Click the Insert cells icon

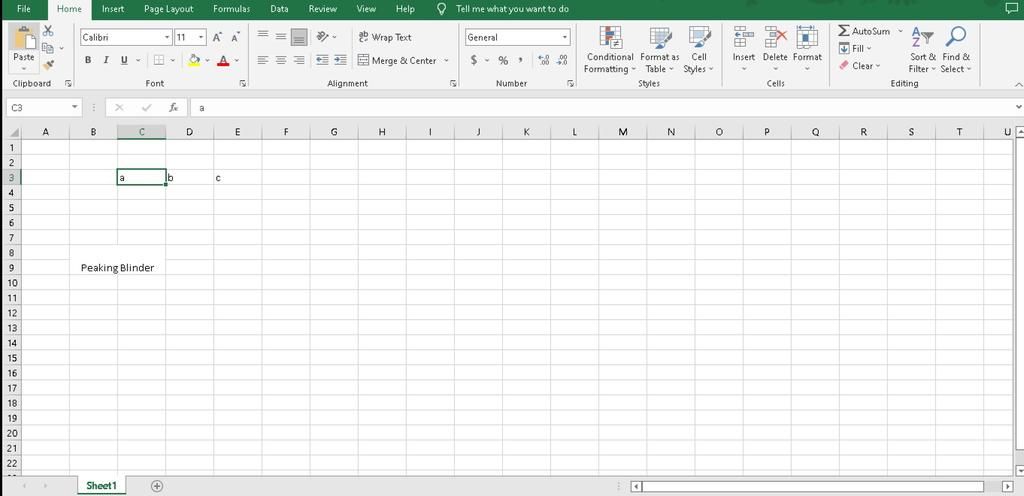(743, 37)
